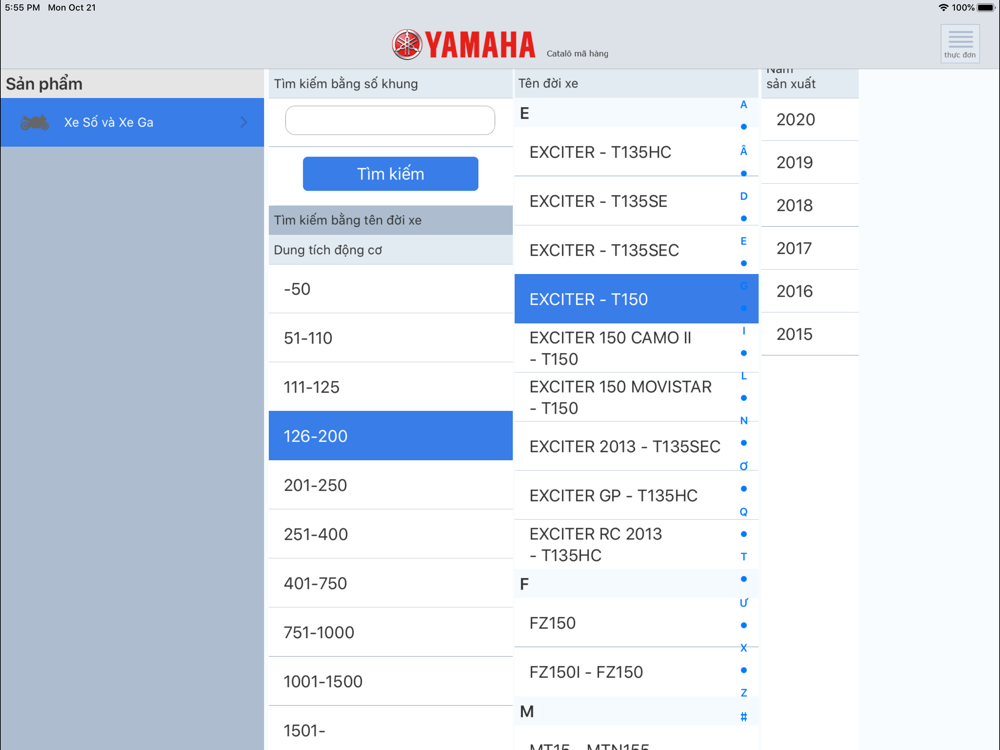
Task: Tap the # symbol in alphabet index
Action: point(743,716)
